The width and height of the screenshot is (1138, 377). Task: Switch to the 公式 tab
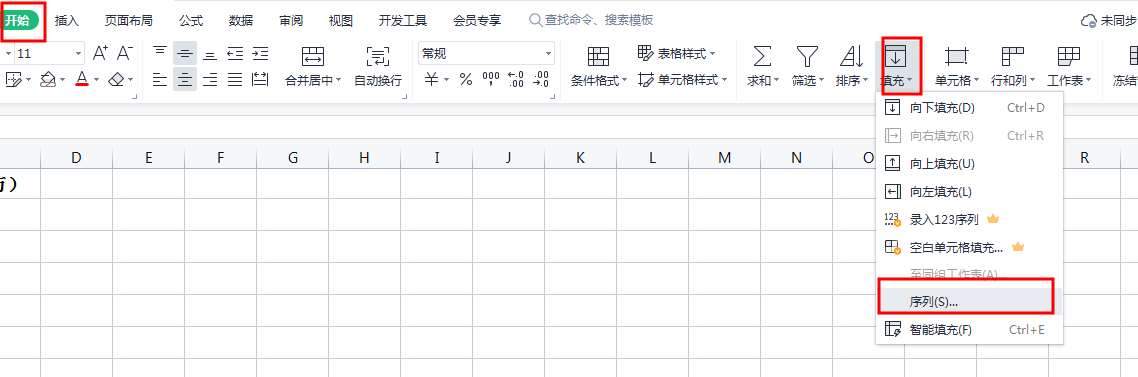[x=191, y=21]
